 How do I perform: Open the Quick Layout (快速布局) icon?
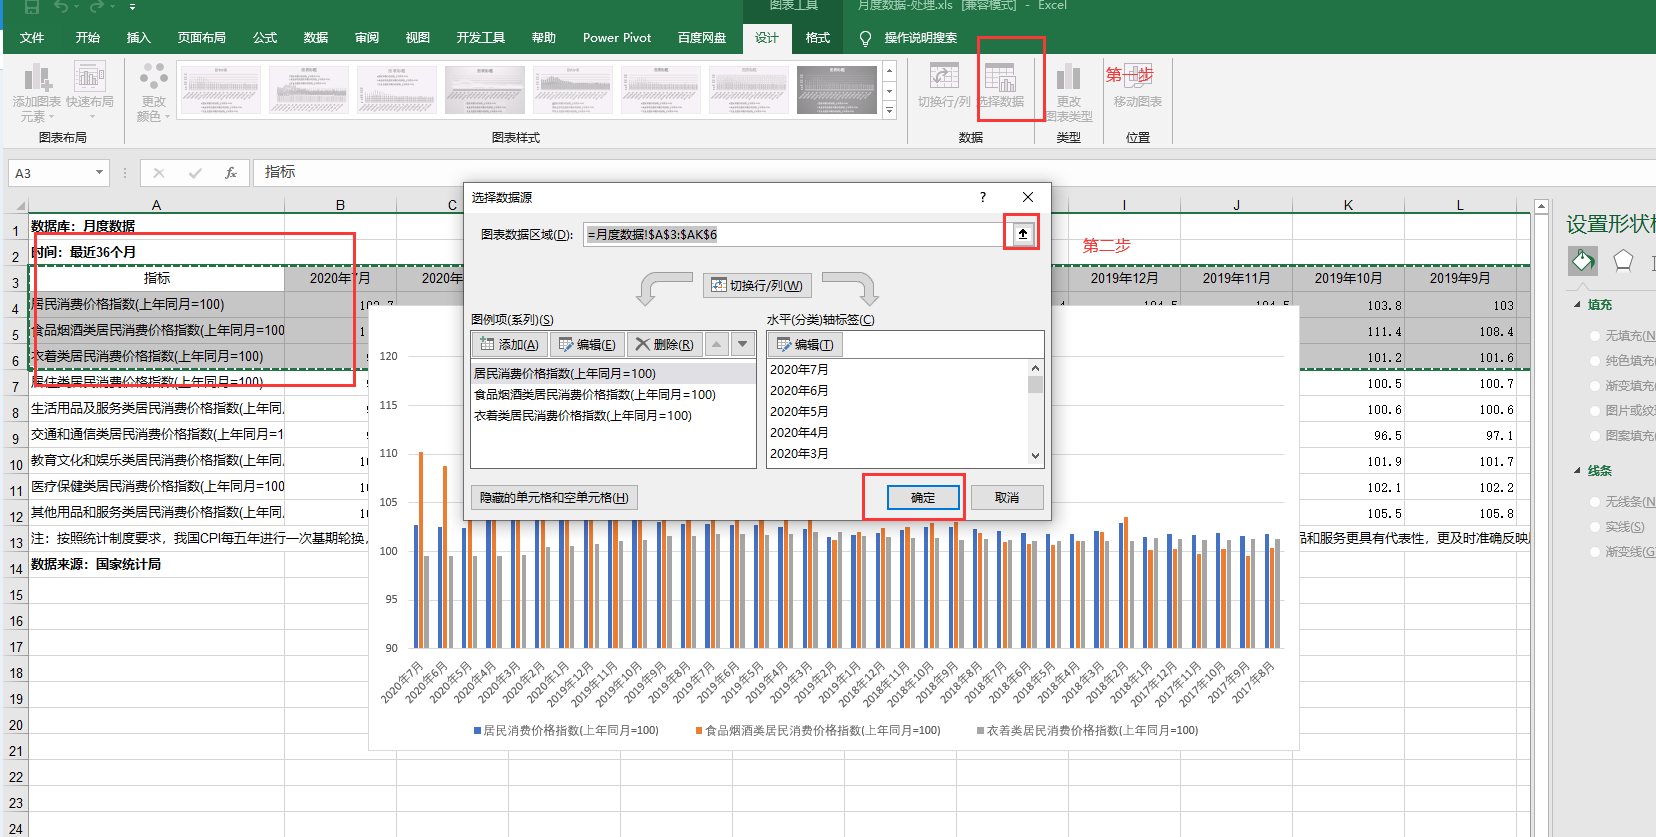89,78
